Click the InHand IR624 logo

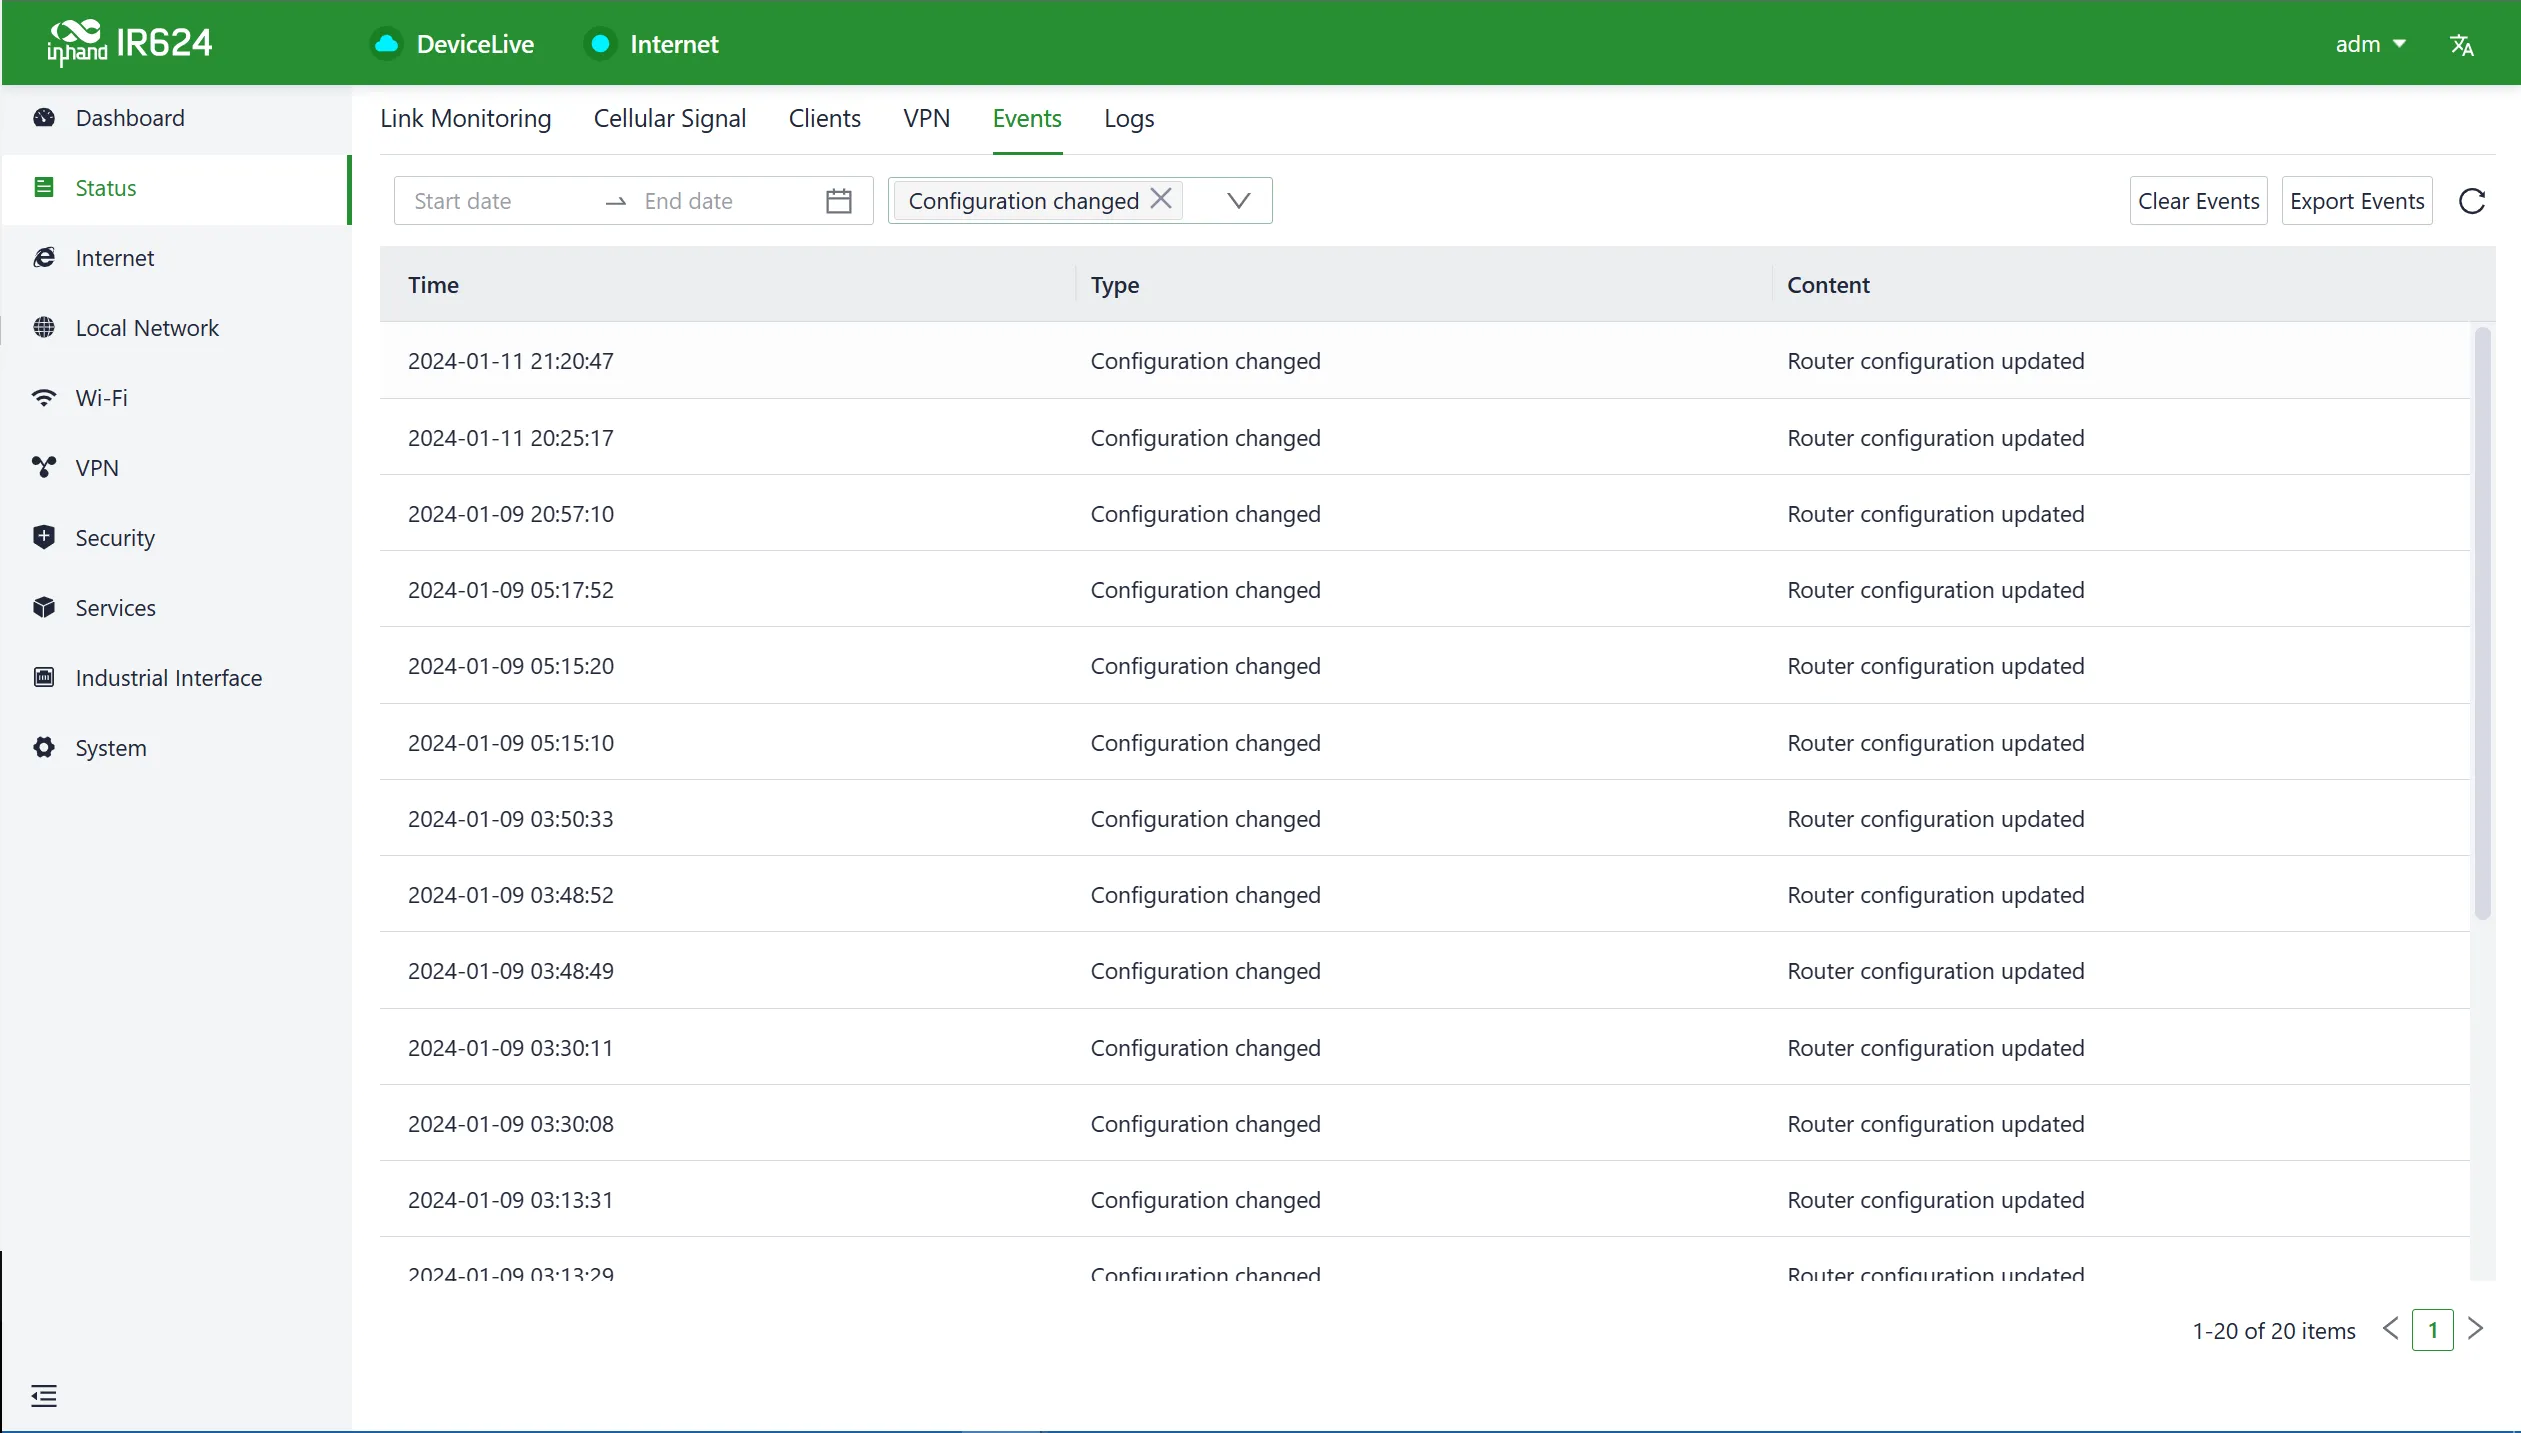pyautogui.click(x=129, y=43)
